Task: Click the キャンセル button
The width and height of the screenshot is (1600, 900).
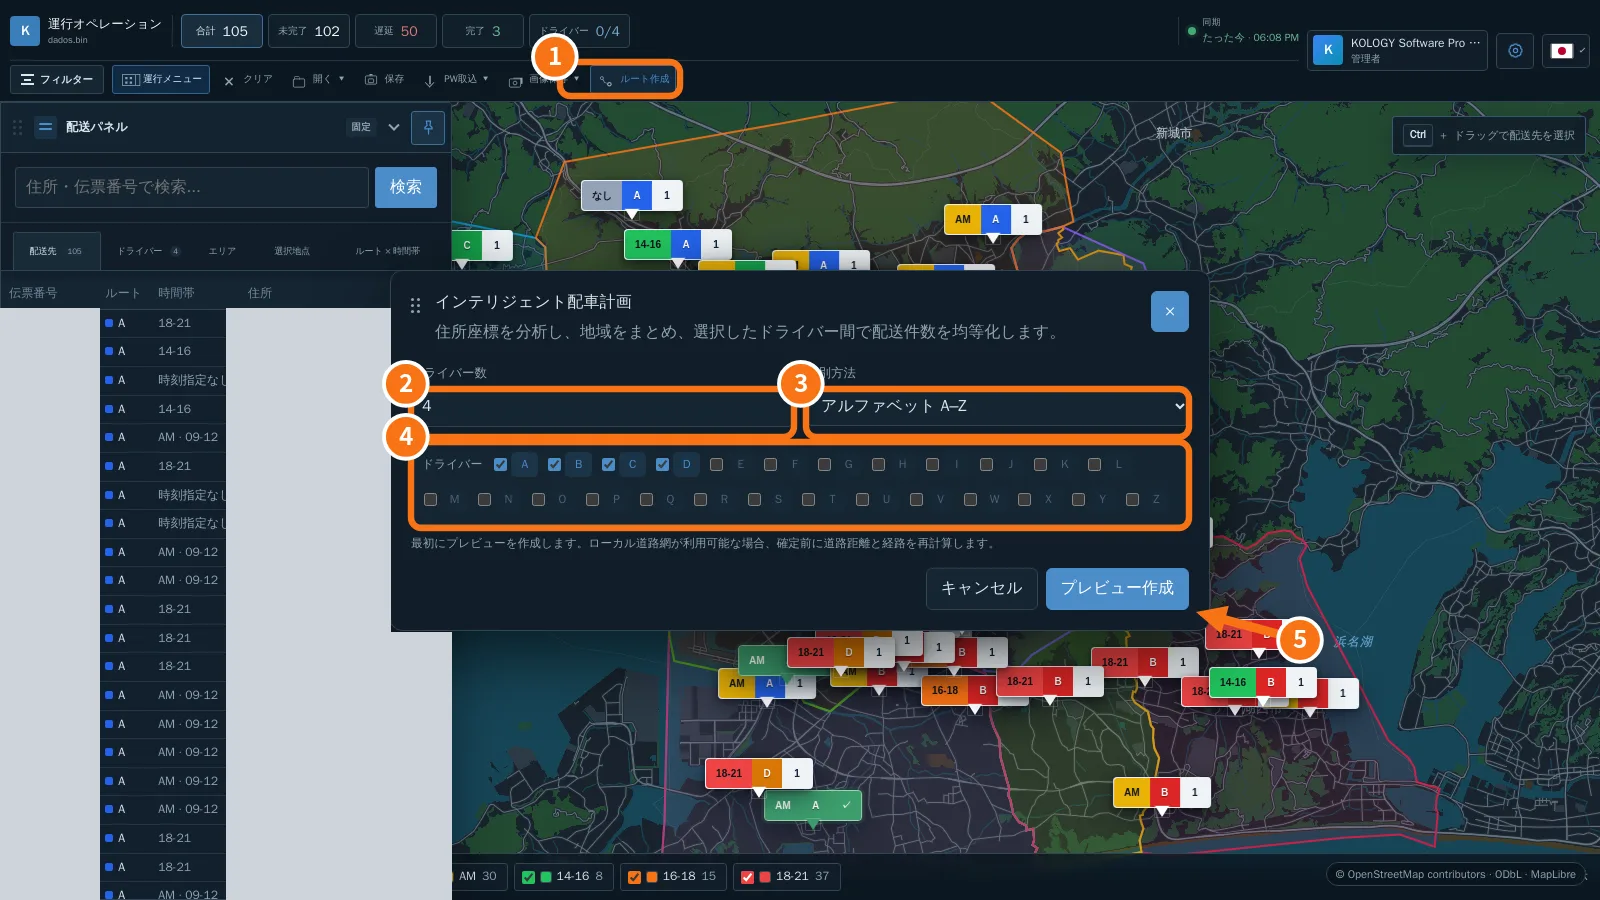Action: point(981,588)
